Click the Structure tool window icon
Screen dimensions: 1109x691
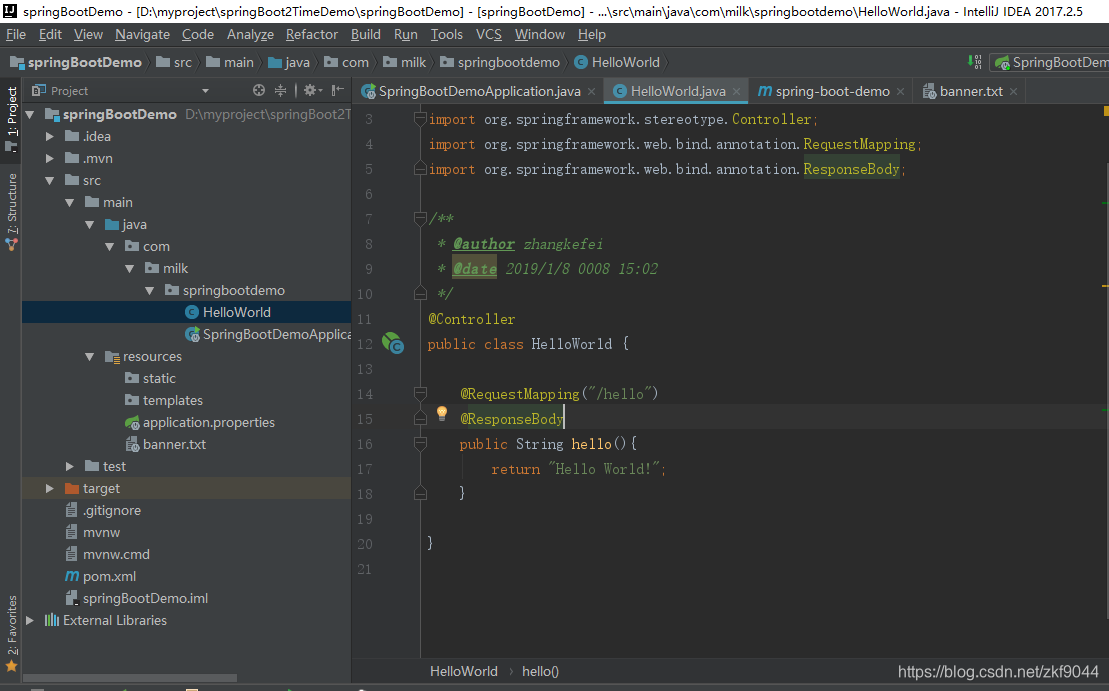tap(11, 245)
